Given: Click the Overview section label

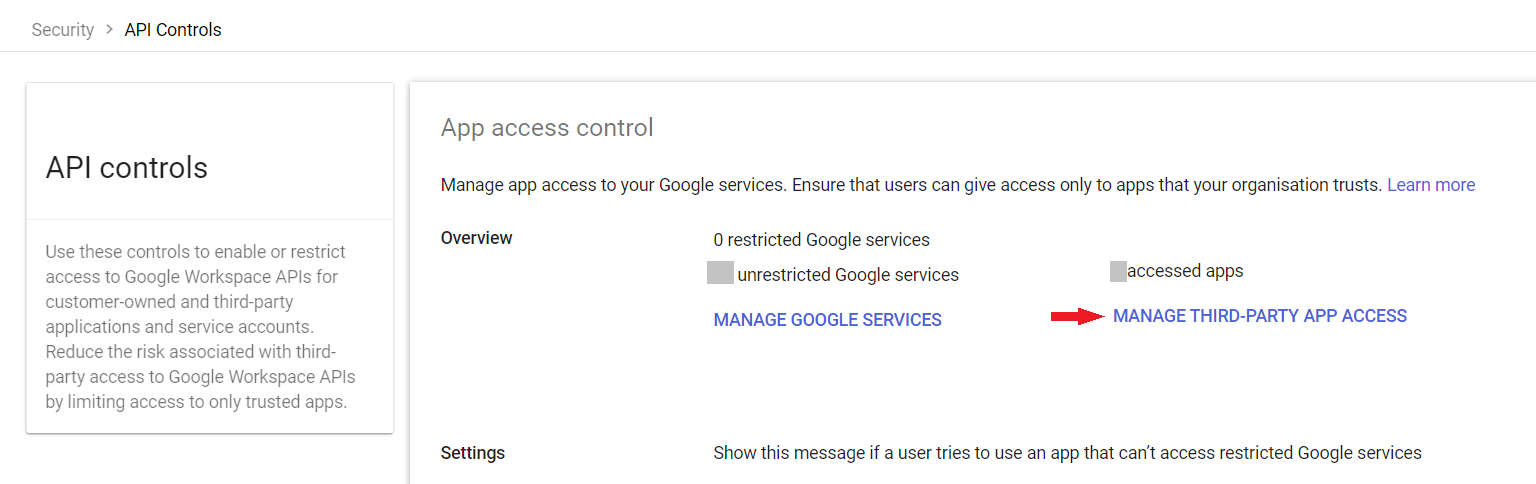Looking at the screenshot, I should click(476, 238).
